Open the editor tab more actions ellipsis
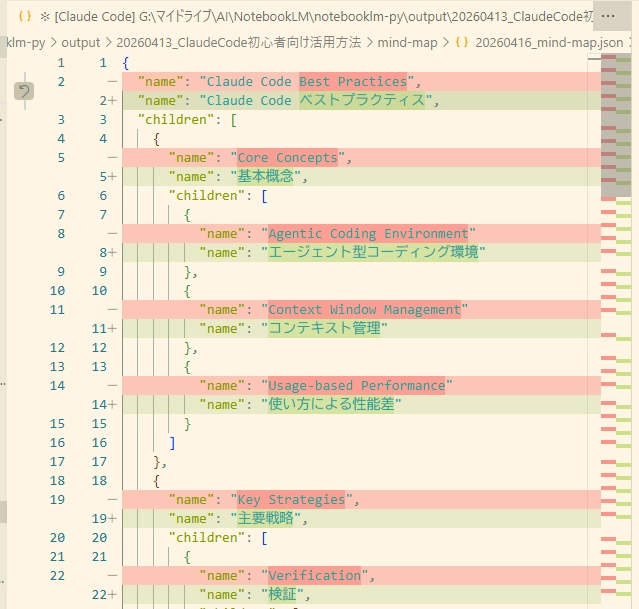Image resolution: width=639 pixels, height=609 pixels. pos(608,16)
